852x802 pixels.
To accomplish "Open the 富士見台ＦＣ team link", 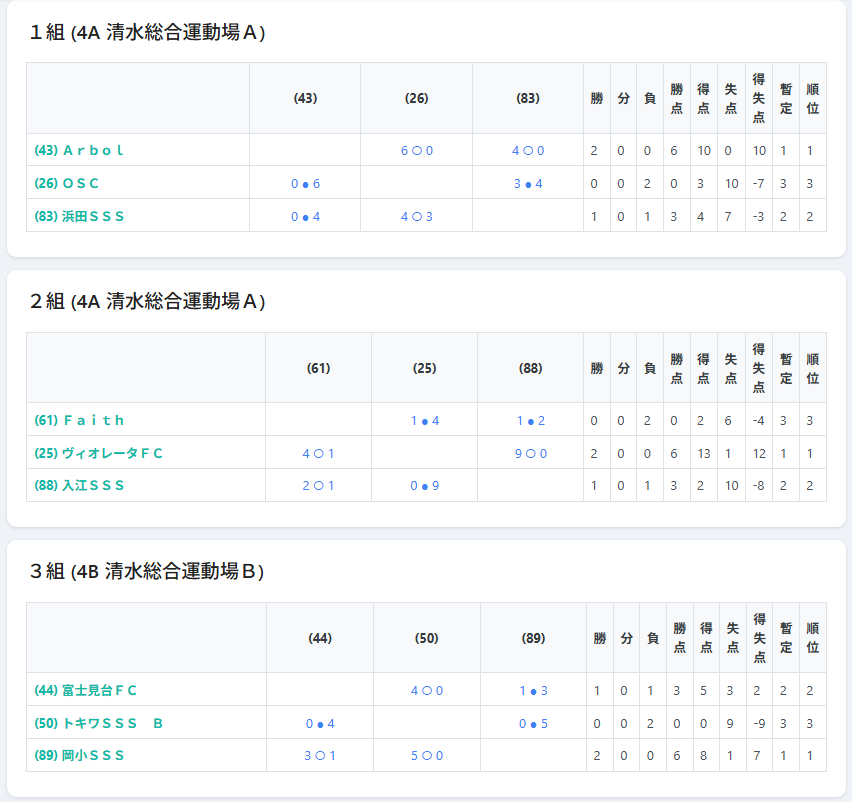I will pyautogui.click(x=85, y=690).
